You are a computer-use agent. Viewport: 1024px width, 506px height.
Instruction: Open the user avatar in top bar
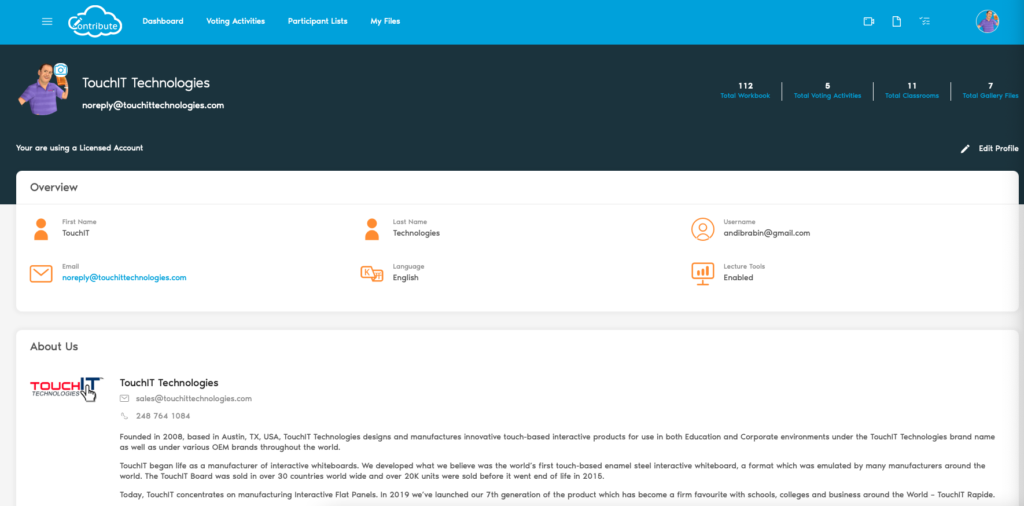pos(987,22)
